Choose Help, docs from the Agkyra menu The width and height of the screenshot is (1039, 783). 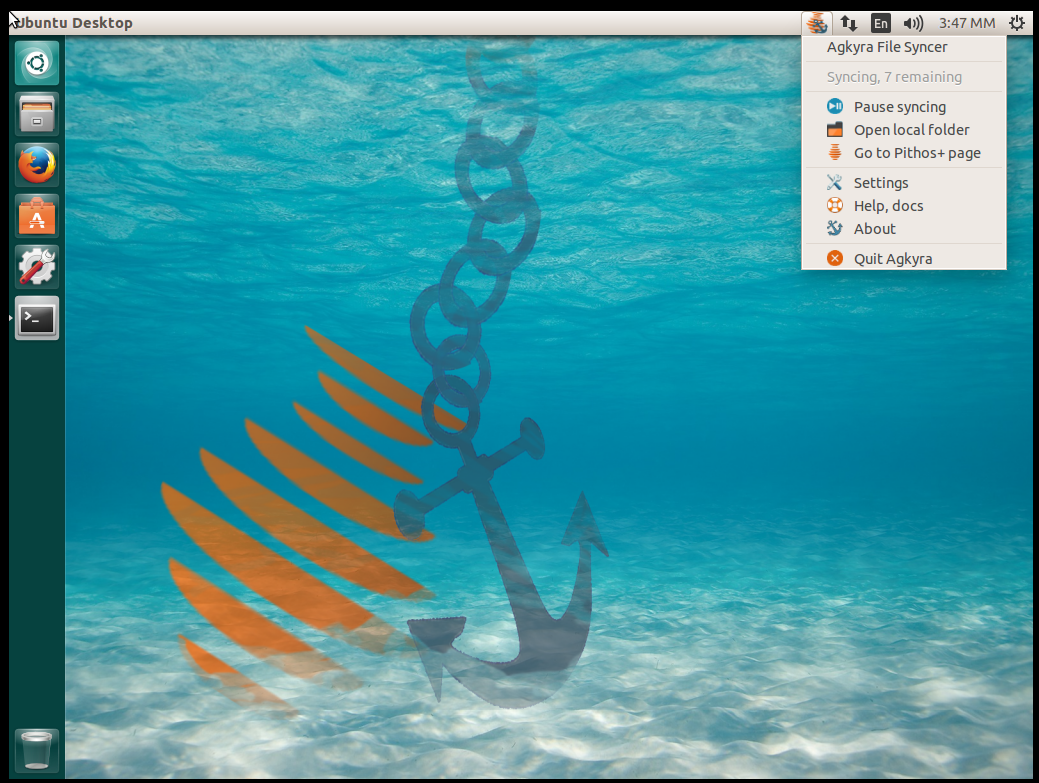pyautogui.click(x=890, y=205)
